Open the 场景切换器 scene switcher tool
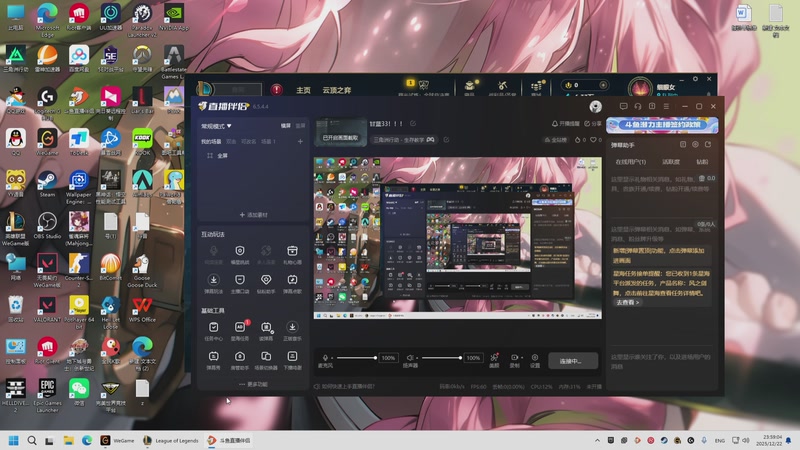This screenshot has height=450, width=800. click(x=266, y=360)
